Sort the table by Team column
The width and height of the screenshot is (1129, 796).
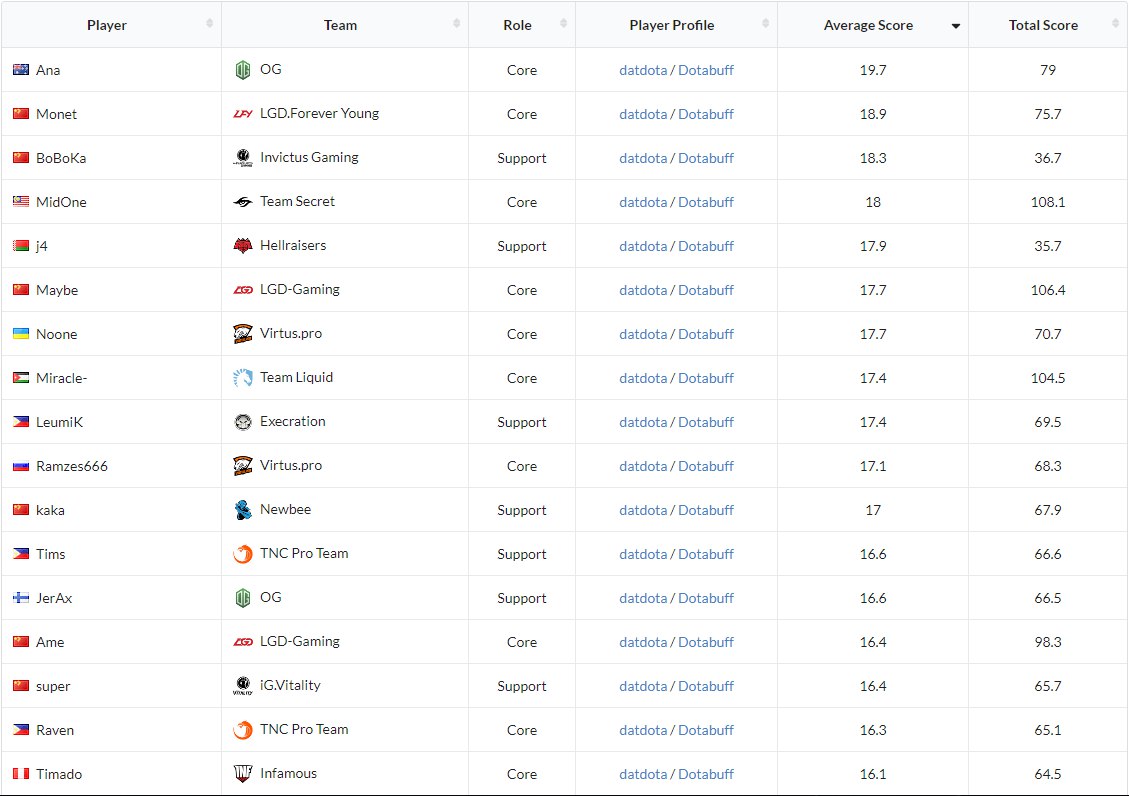click(x=340, y=25)
